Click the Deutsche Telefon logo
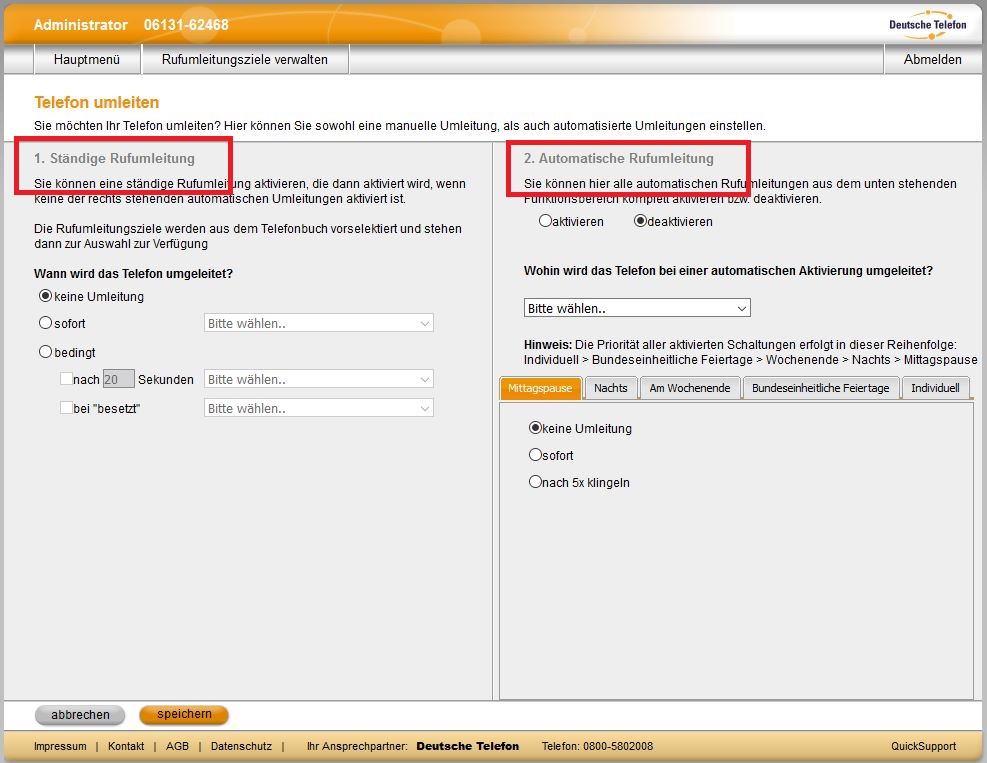The height and width of the screenshot is (763, 987). 927,22
